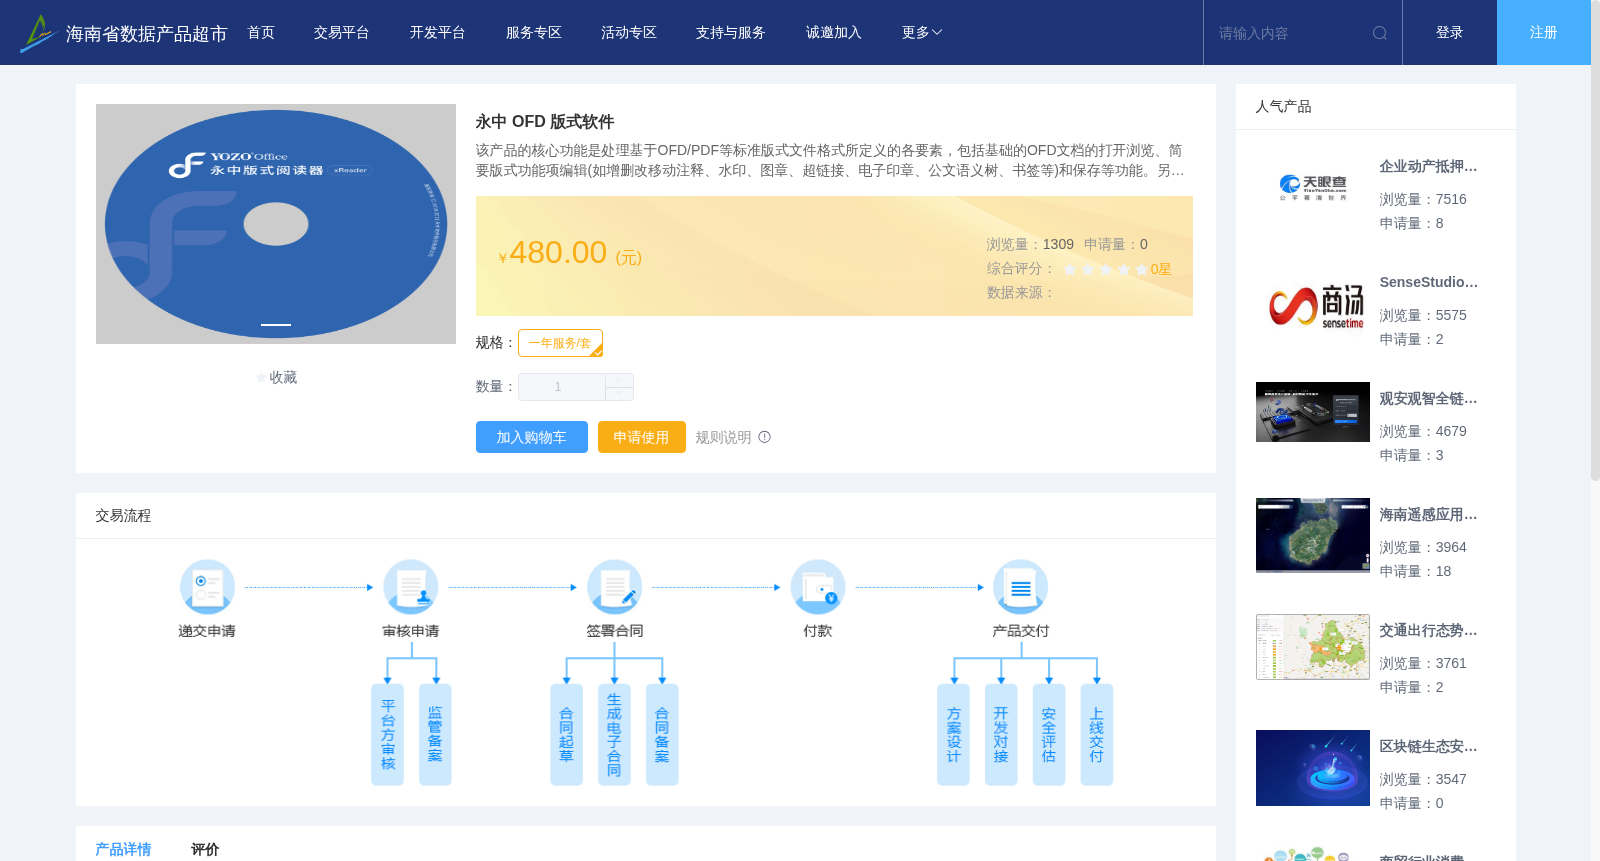Open the 诚邀加入 nav item
Screen dimensions: 1600x861
coord(834,33)
